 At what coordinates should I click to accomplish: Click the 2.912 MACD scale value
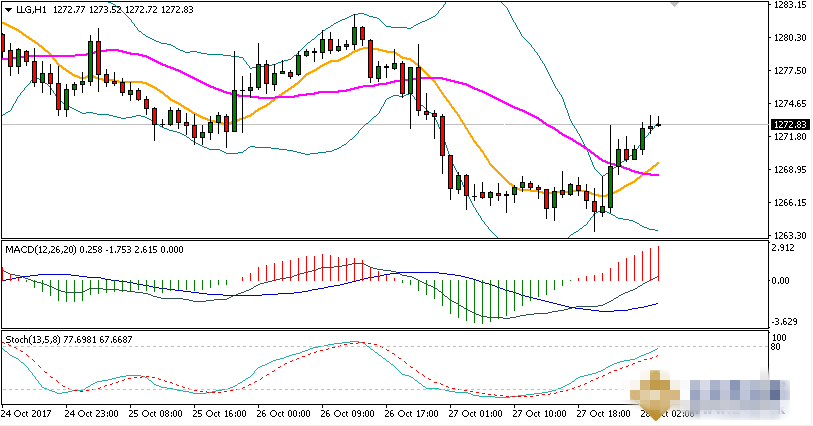(783, 246)
